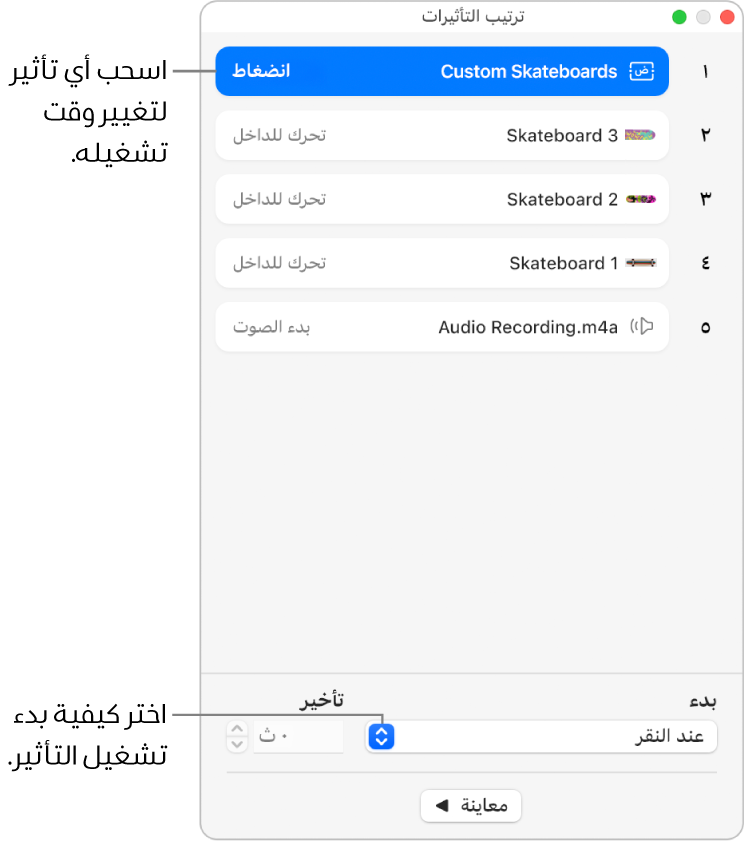Select the Skateboard 1 build effect row
Image resolution: width=745 pixels, height=841 pixels.
coord(442,263)
